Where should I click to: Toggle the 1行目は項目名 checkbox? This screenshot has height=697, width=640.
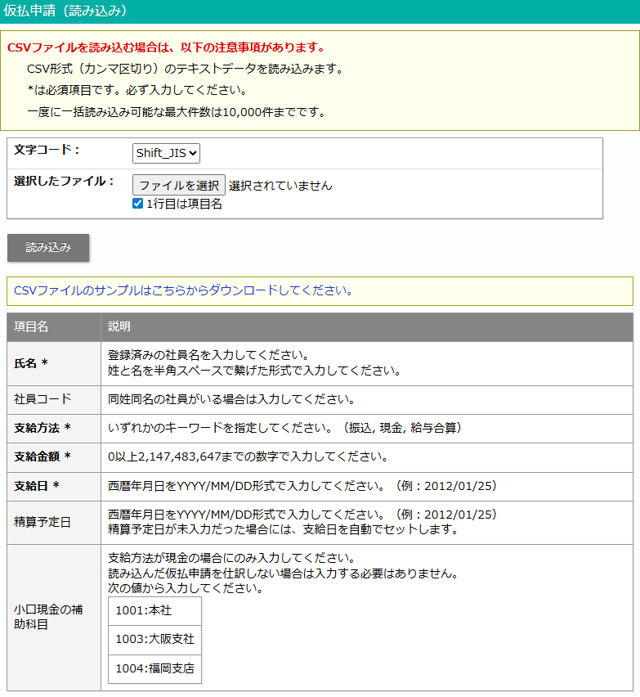tap(138, 204)
